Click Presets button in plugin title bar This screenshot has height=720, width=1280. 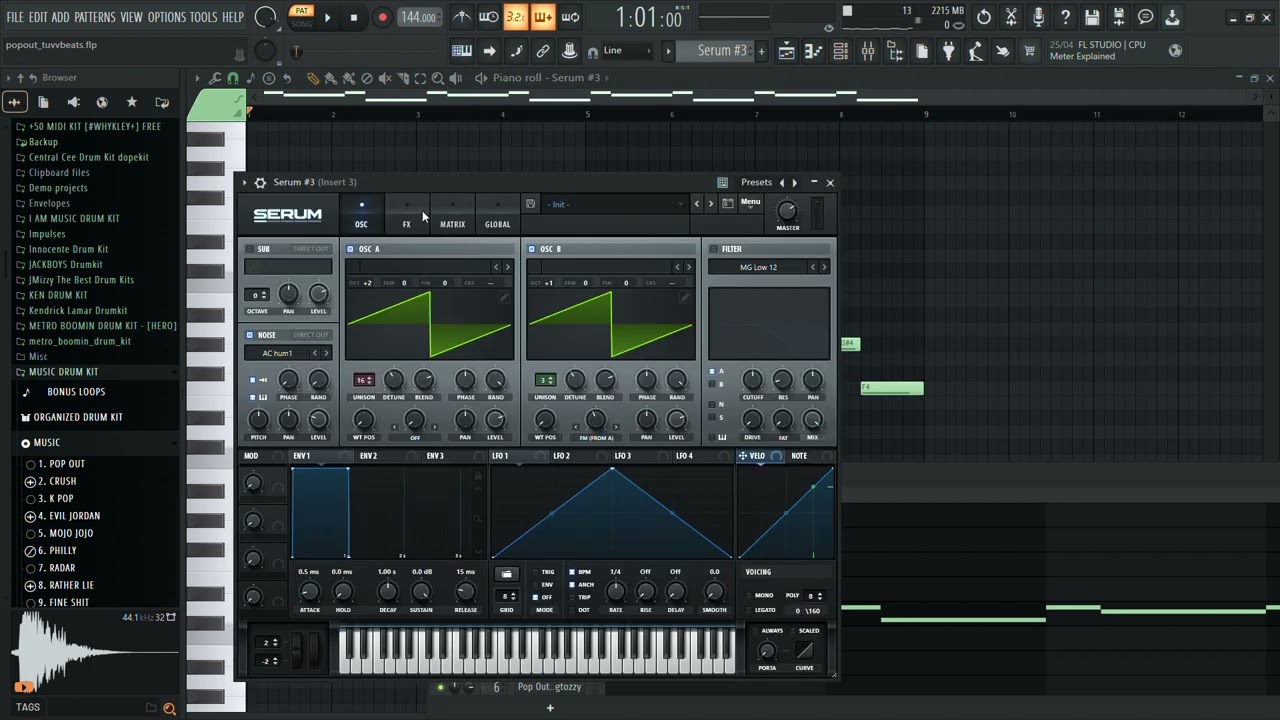tap(756, 182)
